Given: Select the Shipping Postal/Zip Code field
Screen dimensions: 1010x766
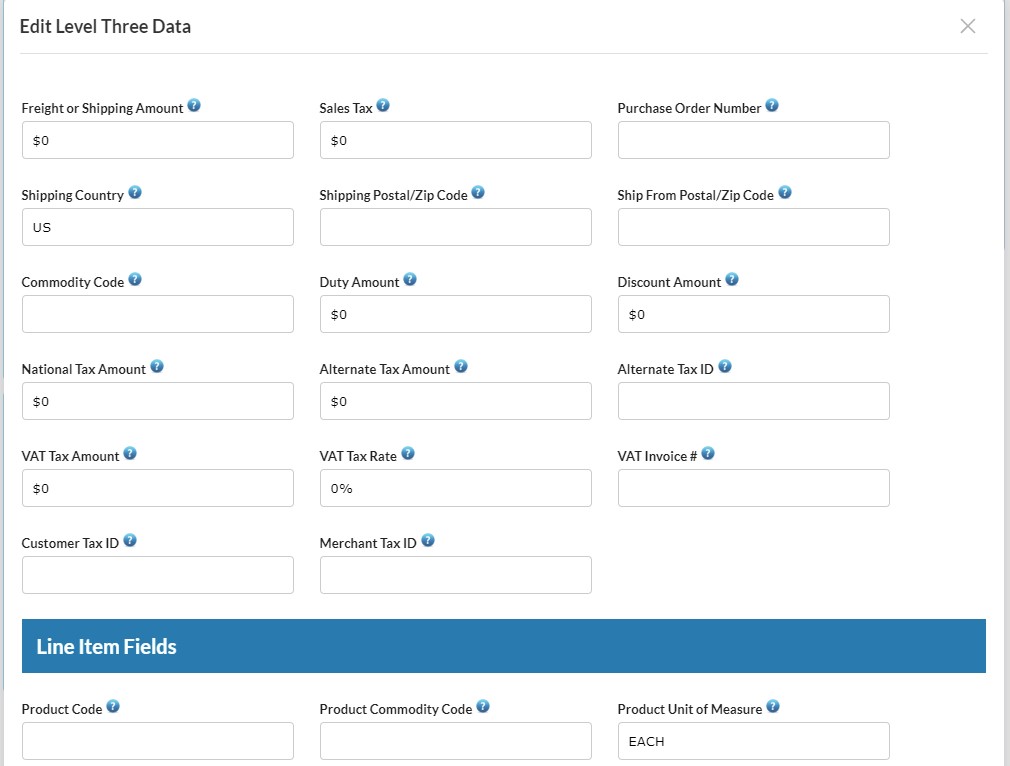Looking at the screenshot, I should pyautogui.click(x=455, y=227).
